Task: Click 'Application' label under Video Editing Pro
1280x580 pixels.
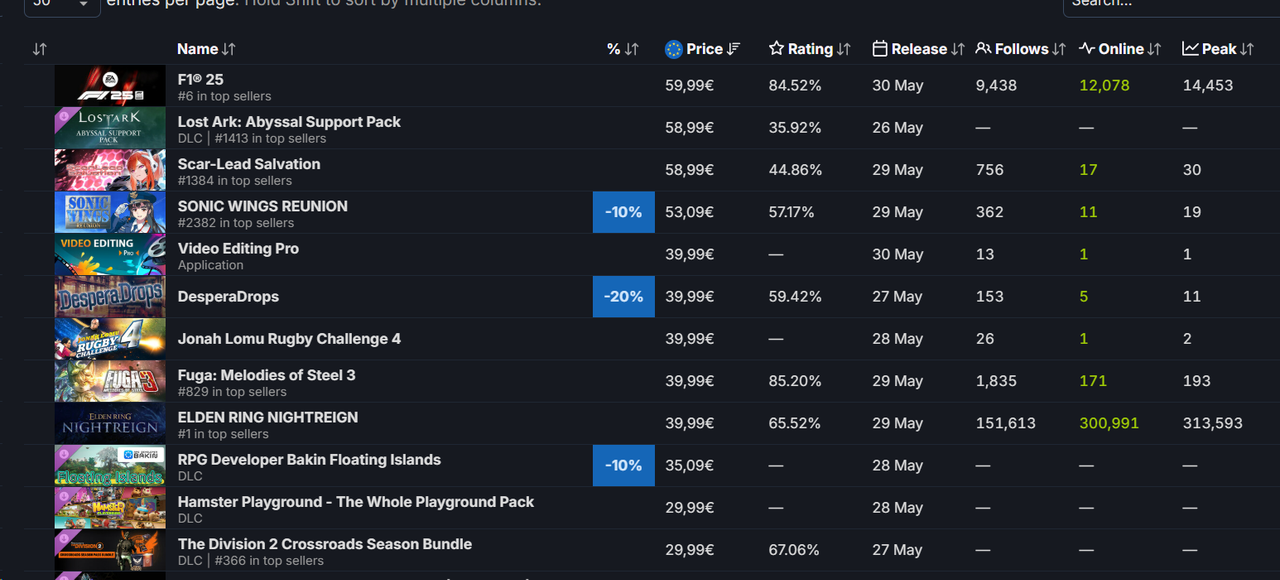Action: 211,265
